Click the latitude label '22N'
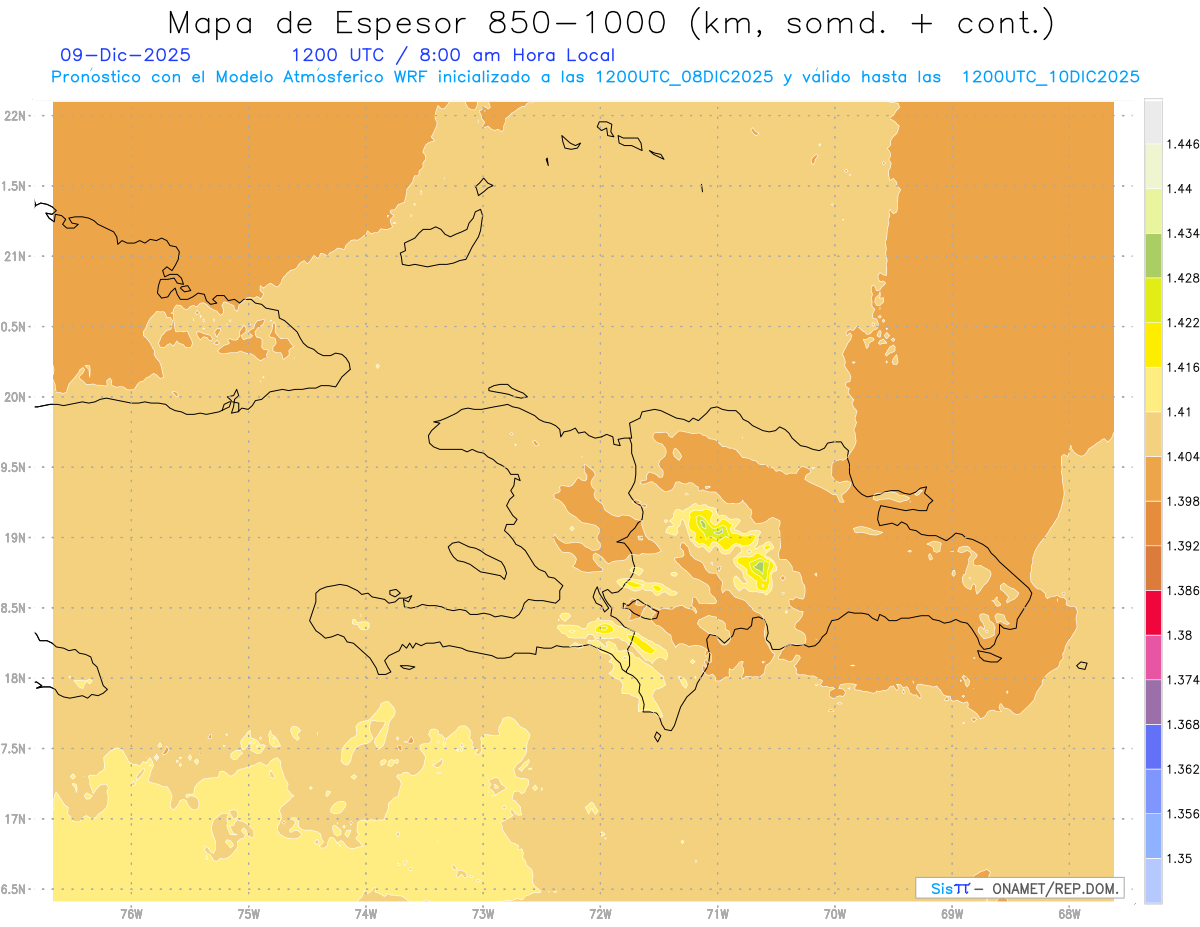The width and height of the screenshot is (1200, 927). coord(15,116)
